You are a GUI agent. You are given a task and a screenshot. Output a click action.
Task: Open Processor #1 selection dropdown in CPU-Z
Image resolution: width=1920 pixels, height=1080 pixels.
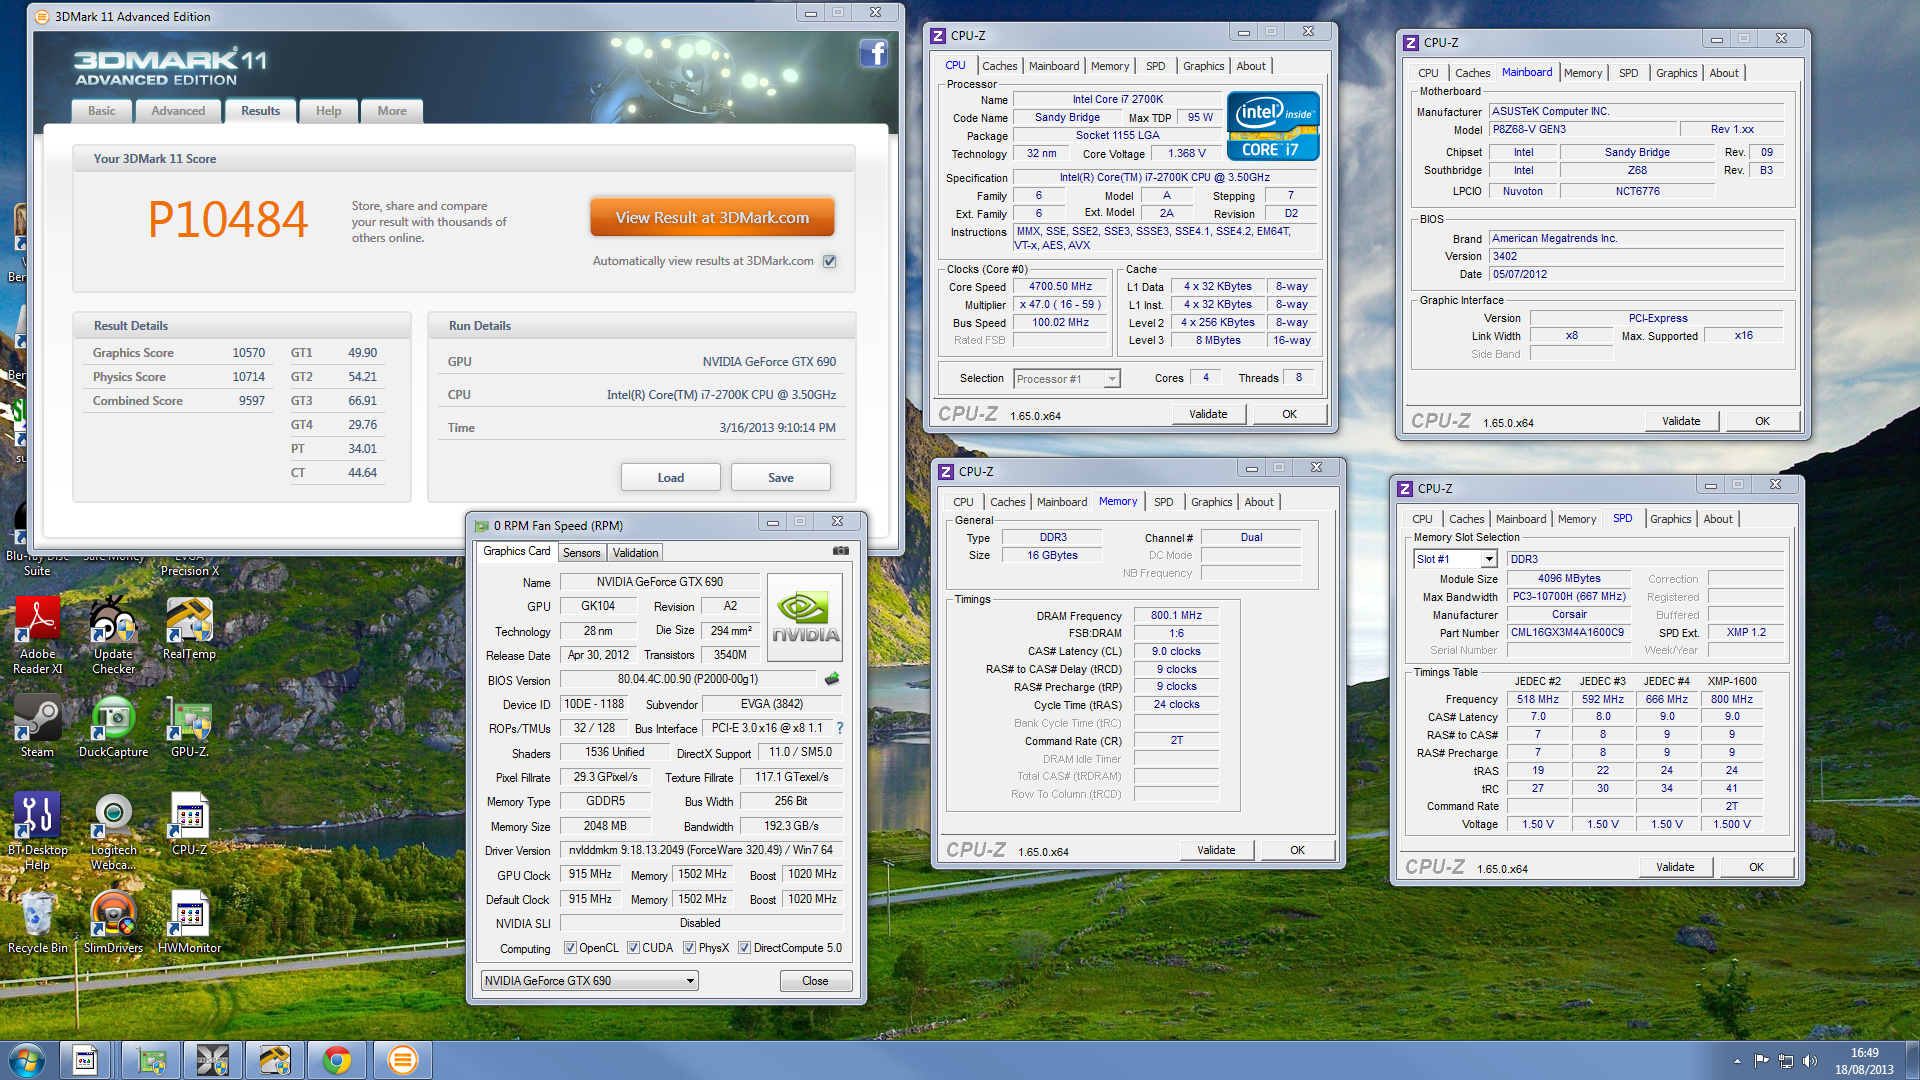coord(1066,379)
